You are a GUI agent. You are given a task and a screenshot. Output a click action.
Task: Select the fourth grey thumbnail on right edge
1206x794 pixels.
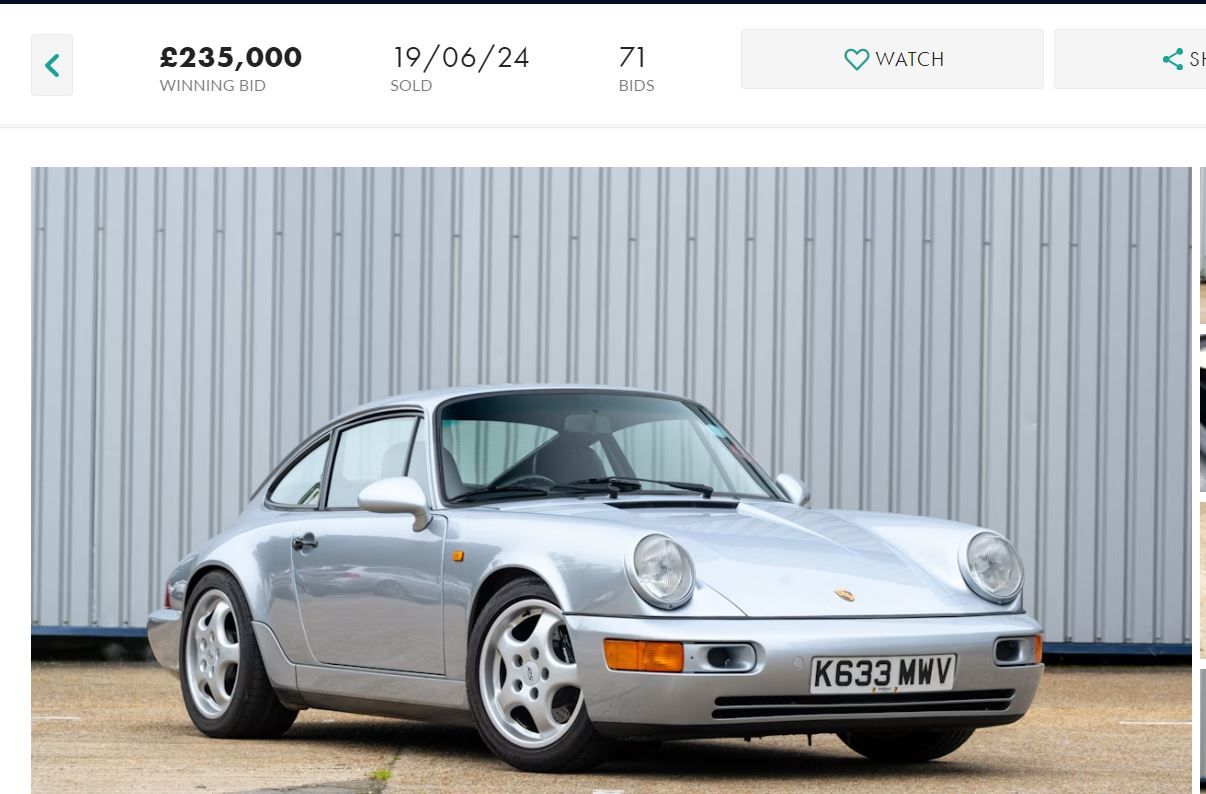pos(1203,731)
